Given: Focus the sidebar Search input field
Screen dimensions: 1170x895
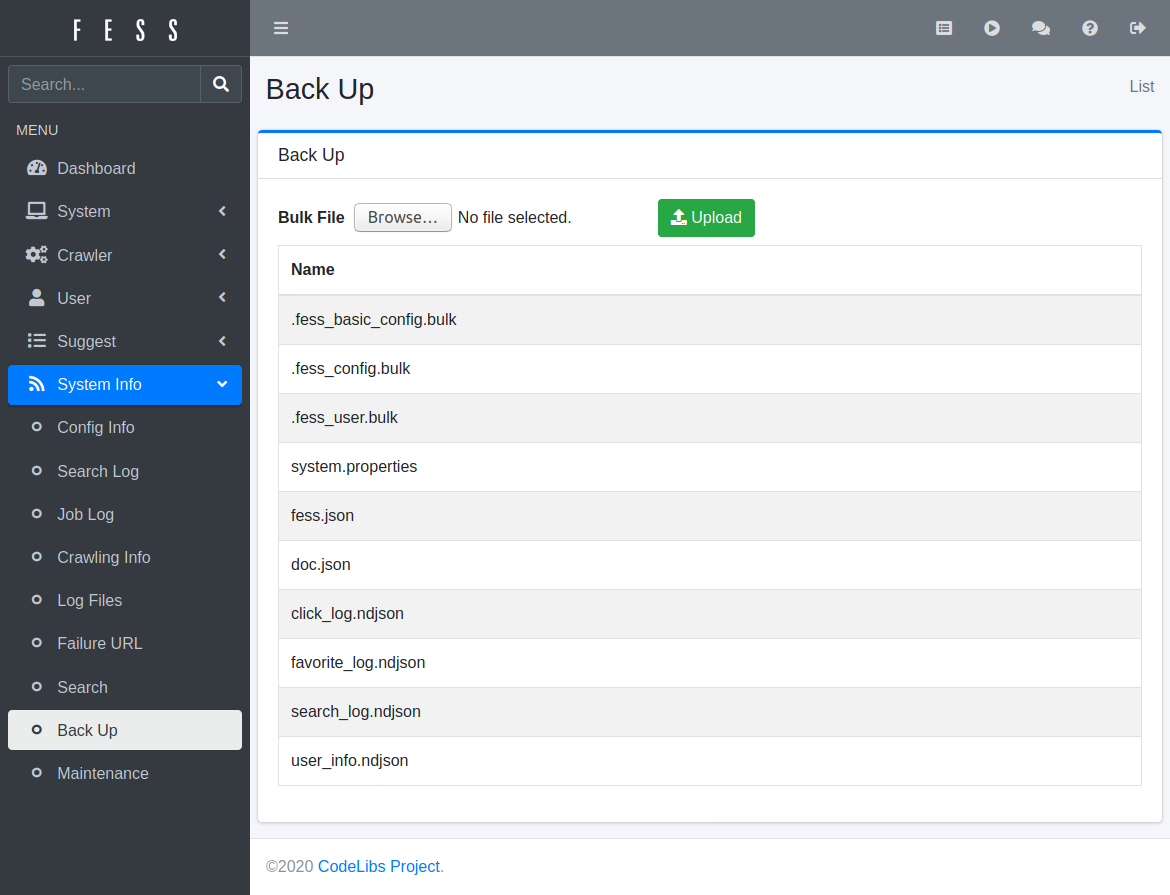Looking at the screenshot, I should 105,85.
